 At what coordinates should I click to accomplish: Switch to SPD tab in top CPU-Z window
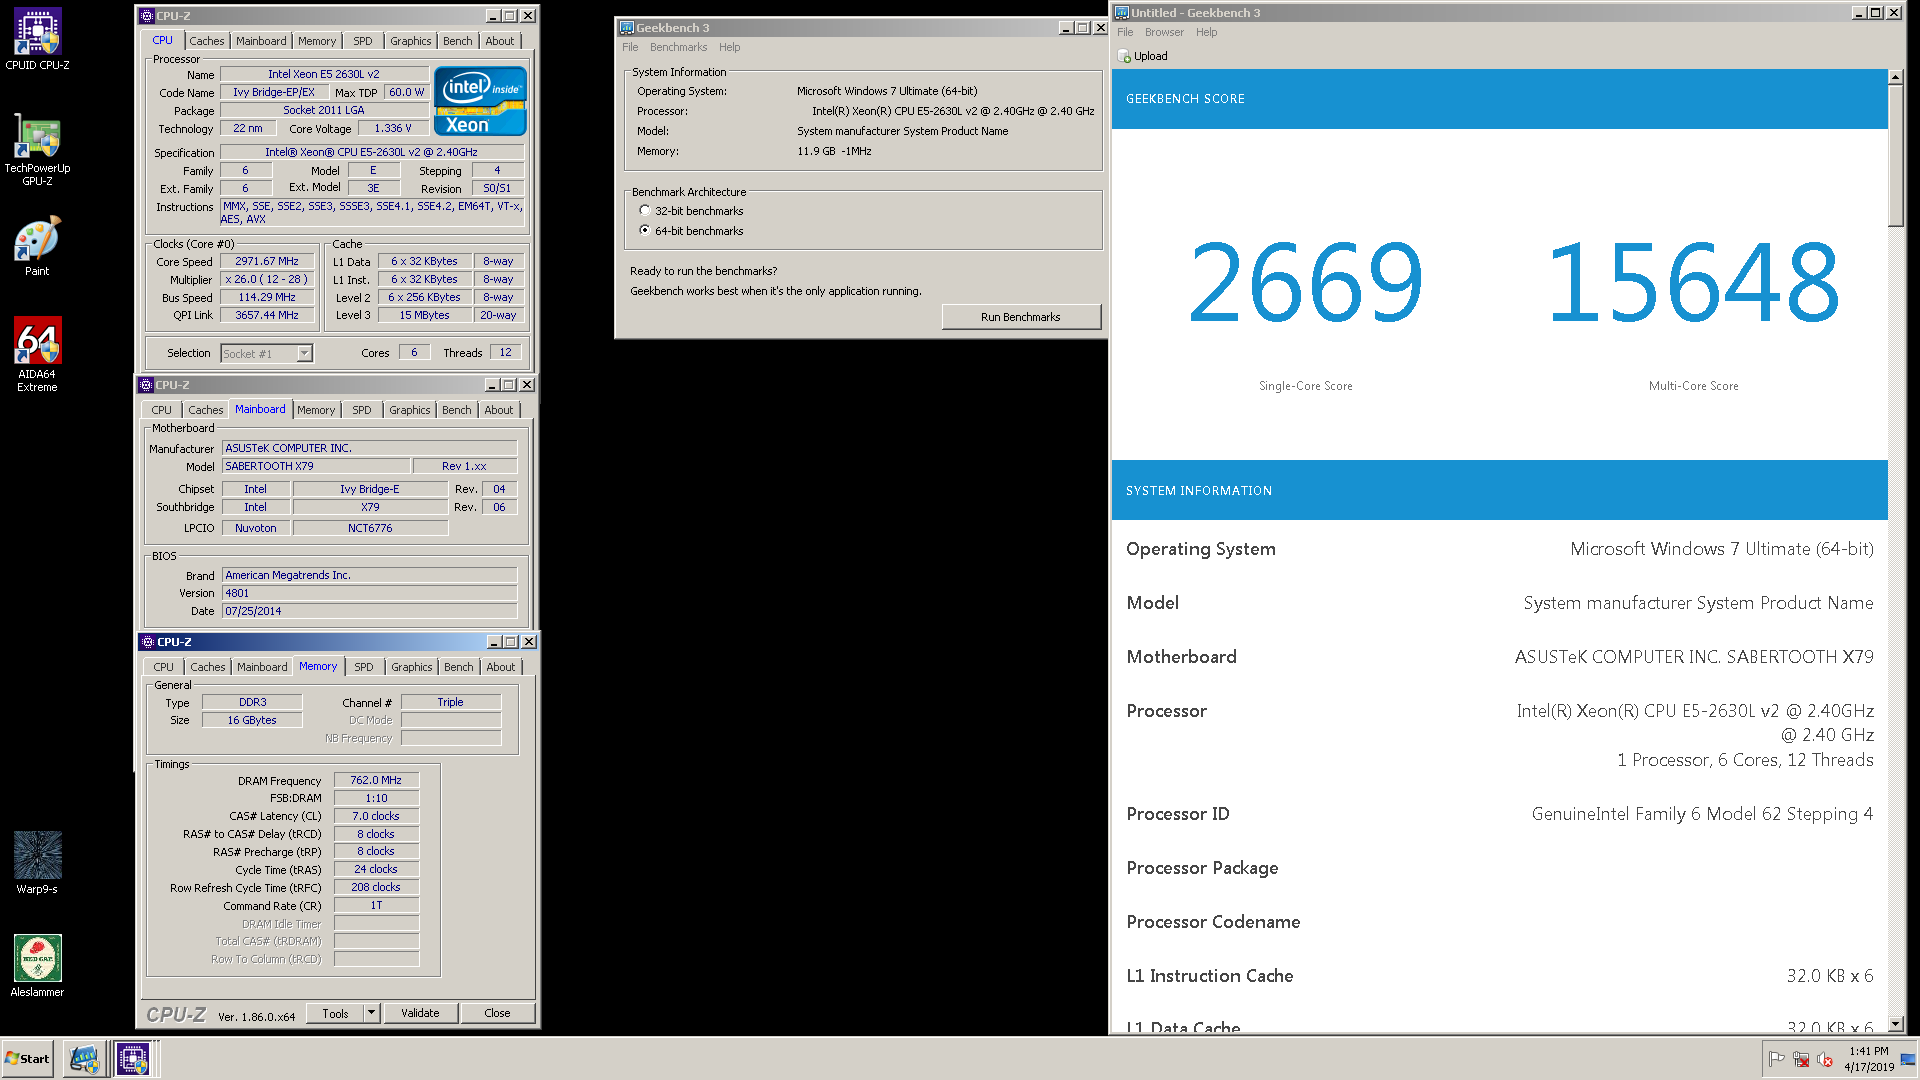point(363,41)
